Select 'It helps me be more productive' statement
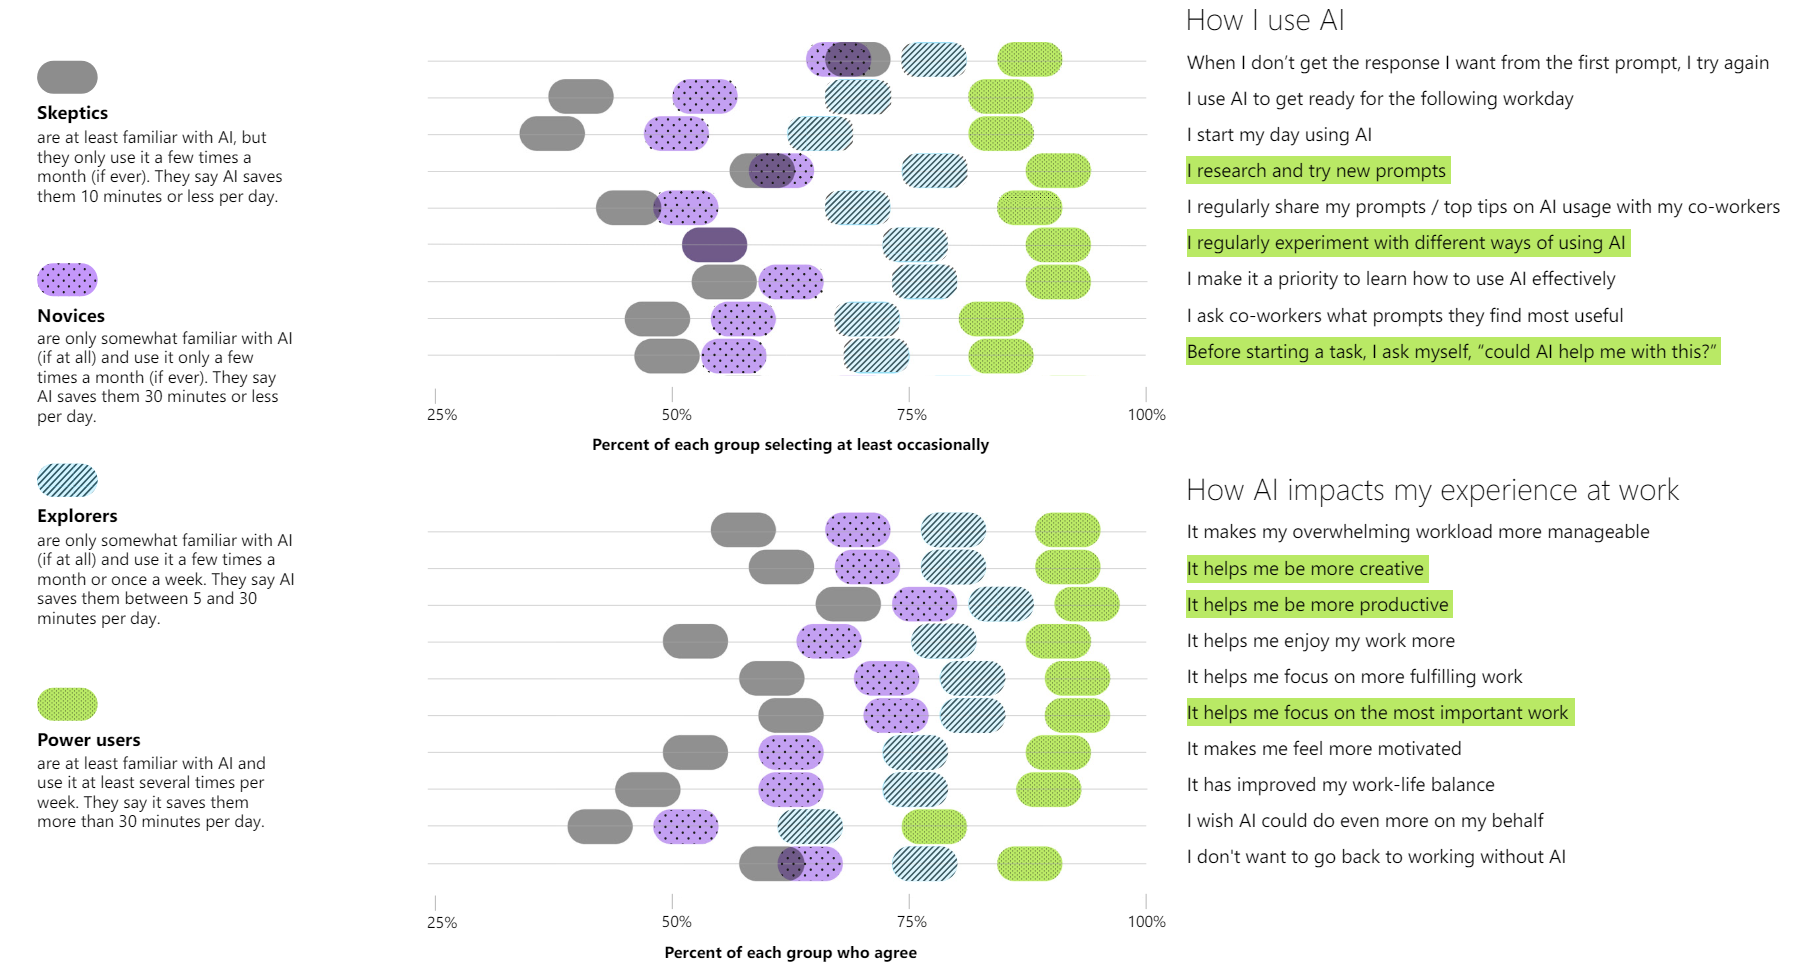Screen dimensions: 1806x972 tap(1317, 605)
